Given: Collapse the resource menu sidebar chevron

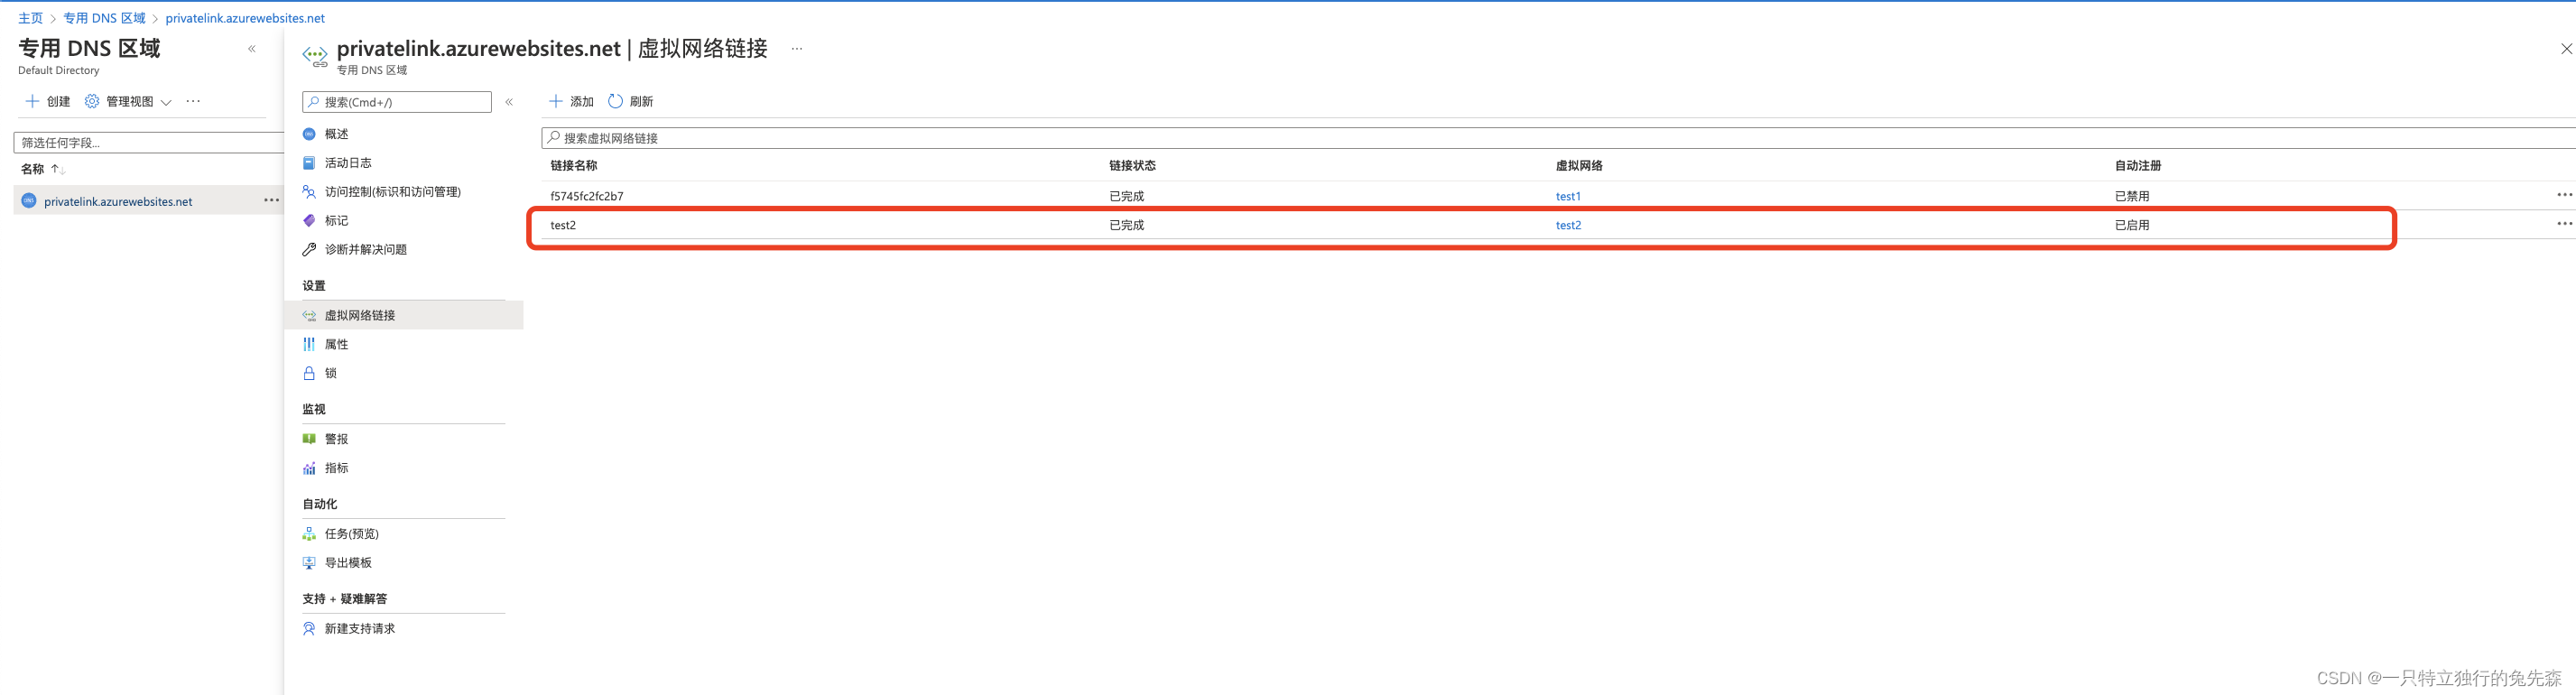Looking at the screenshot, I should (509, 102).
